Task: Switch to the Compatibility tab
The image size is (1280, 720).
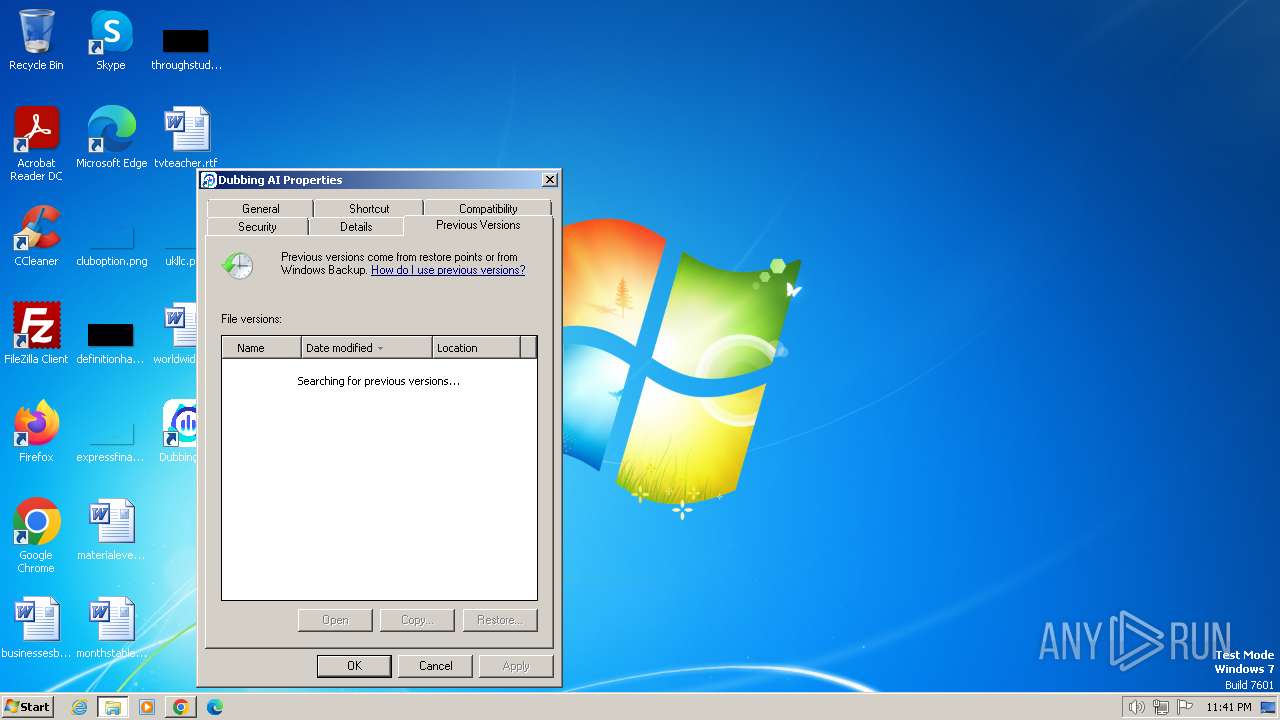Action: pos(488,209)
